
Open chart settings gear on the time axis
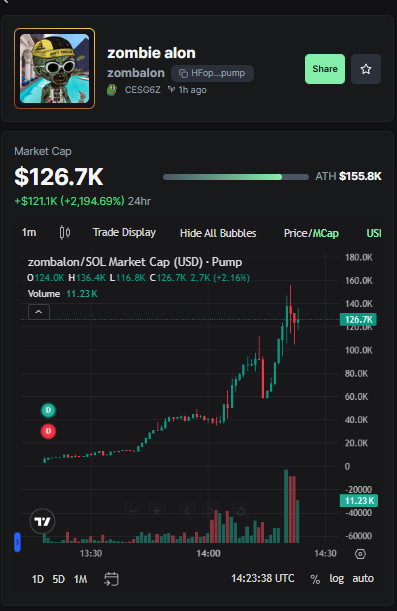click(360, 554)
